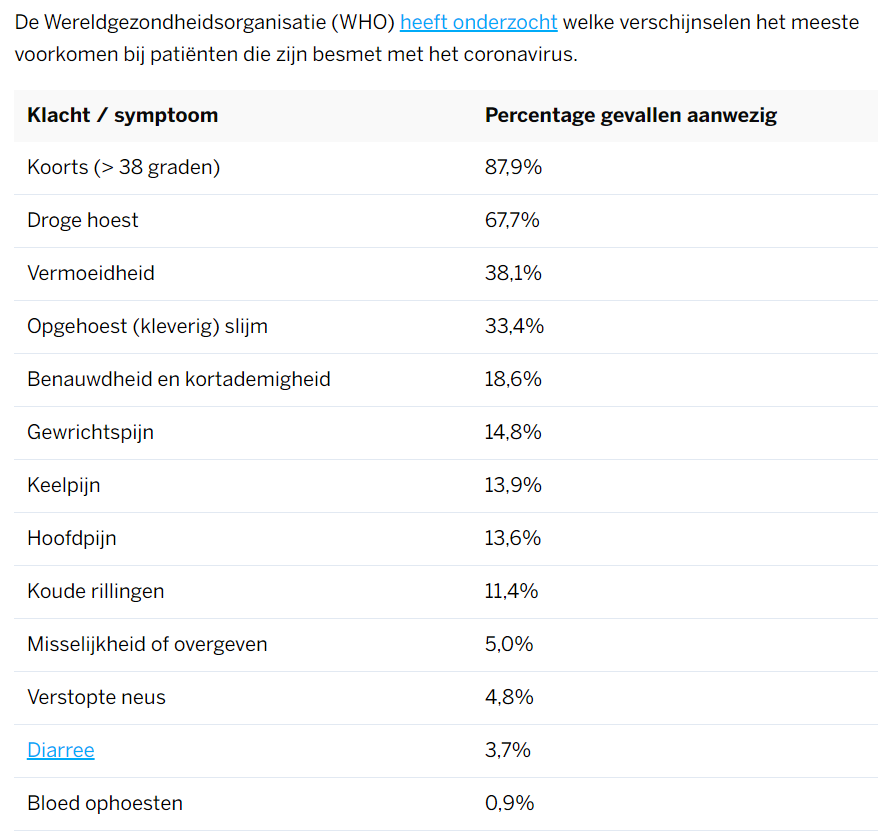Click the 33,4% percentage value

(x=514, y=326)
